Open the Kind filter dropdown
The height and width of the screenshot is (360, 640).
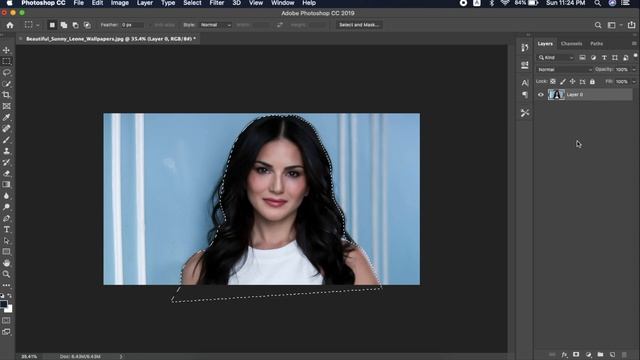(x=556, y=58)
